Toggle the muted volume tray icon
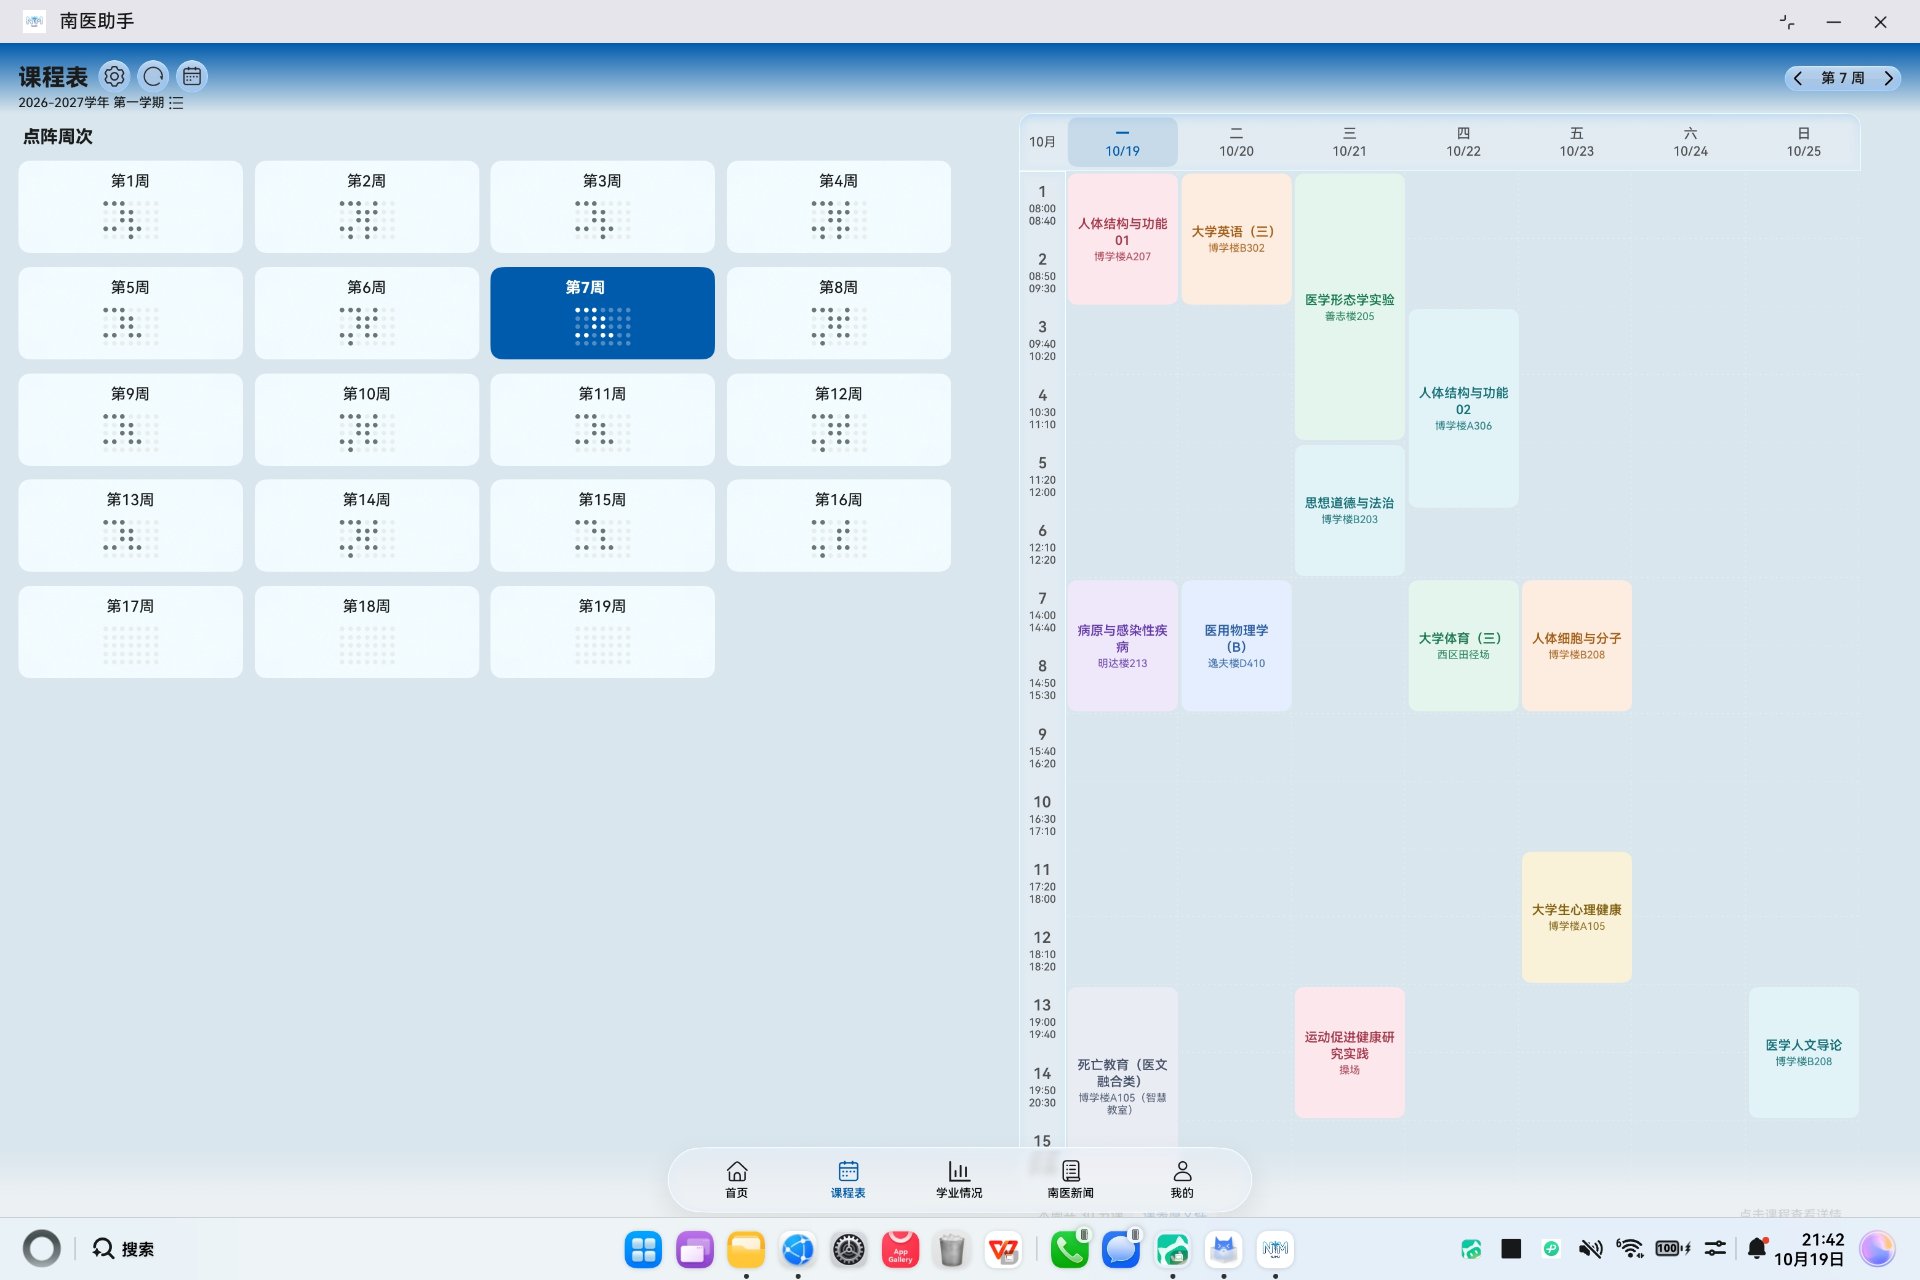The height and width of the screenshot is (1280, 1920). click(1590, 1248)
